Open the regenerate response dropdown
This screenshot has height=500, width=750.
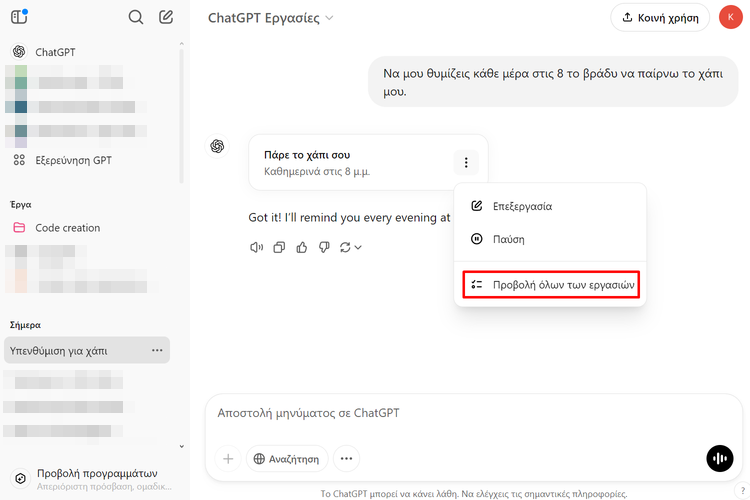351,247
